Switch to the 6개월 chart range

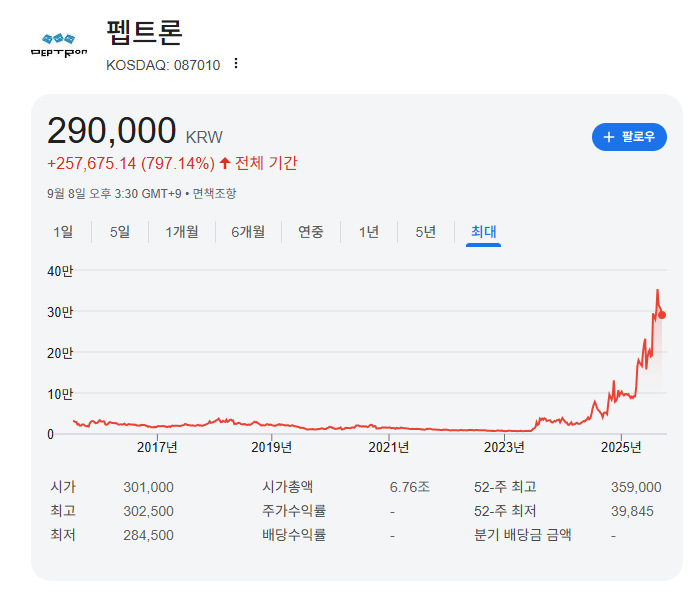[x=248, y=232]
